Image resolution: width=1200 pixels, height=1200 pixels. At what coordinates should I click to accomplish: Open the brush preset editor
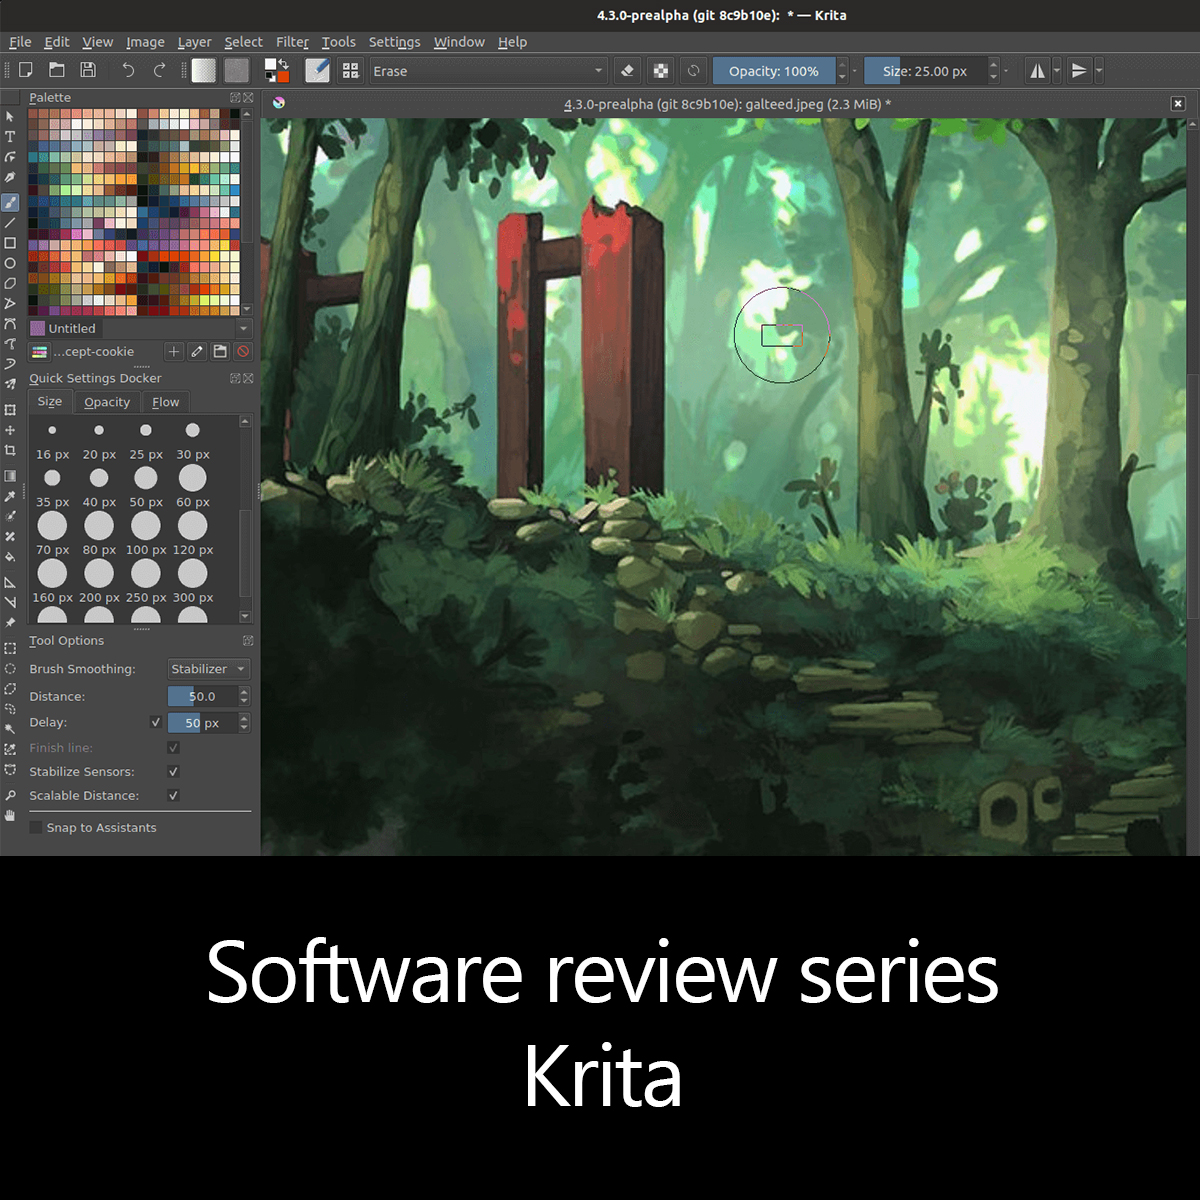318,70
